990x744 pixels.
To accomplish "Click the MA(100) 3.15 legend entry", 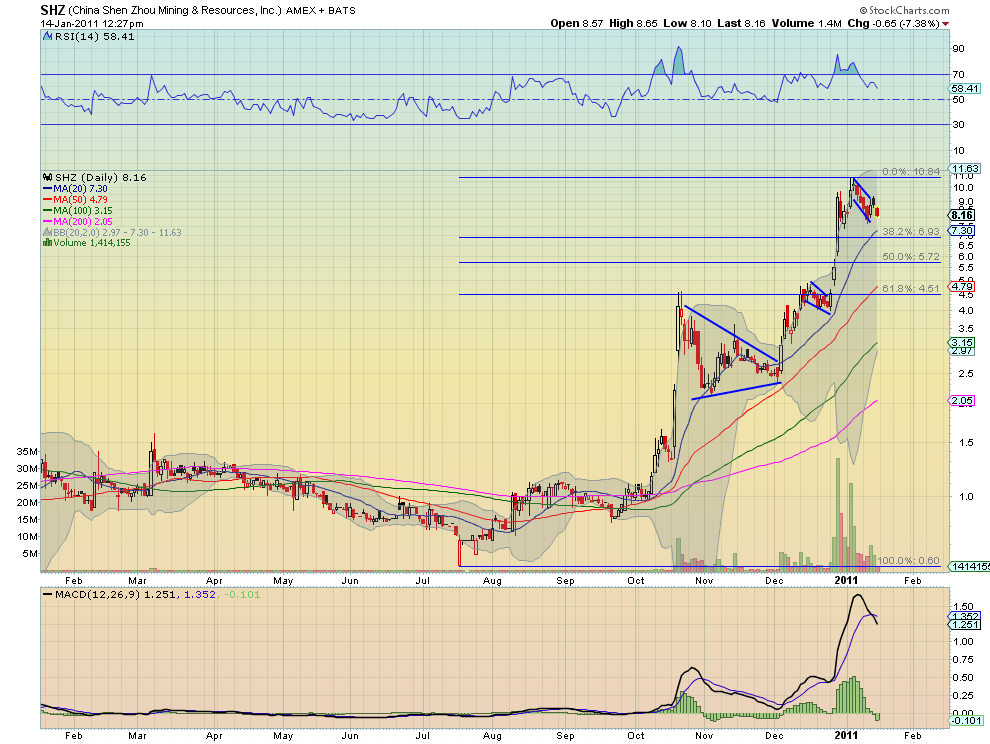I will (83, 210).
